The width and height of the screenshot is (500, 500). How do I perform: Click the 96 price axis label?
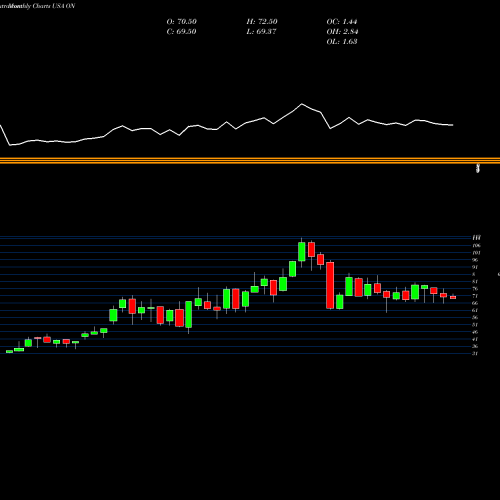pyautogui.click(x=475, y=260)
